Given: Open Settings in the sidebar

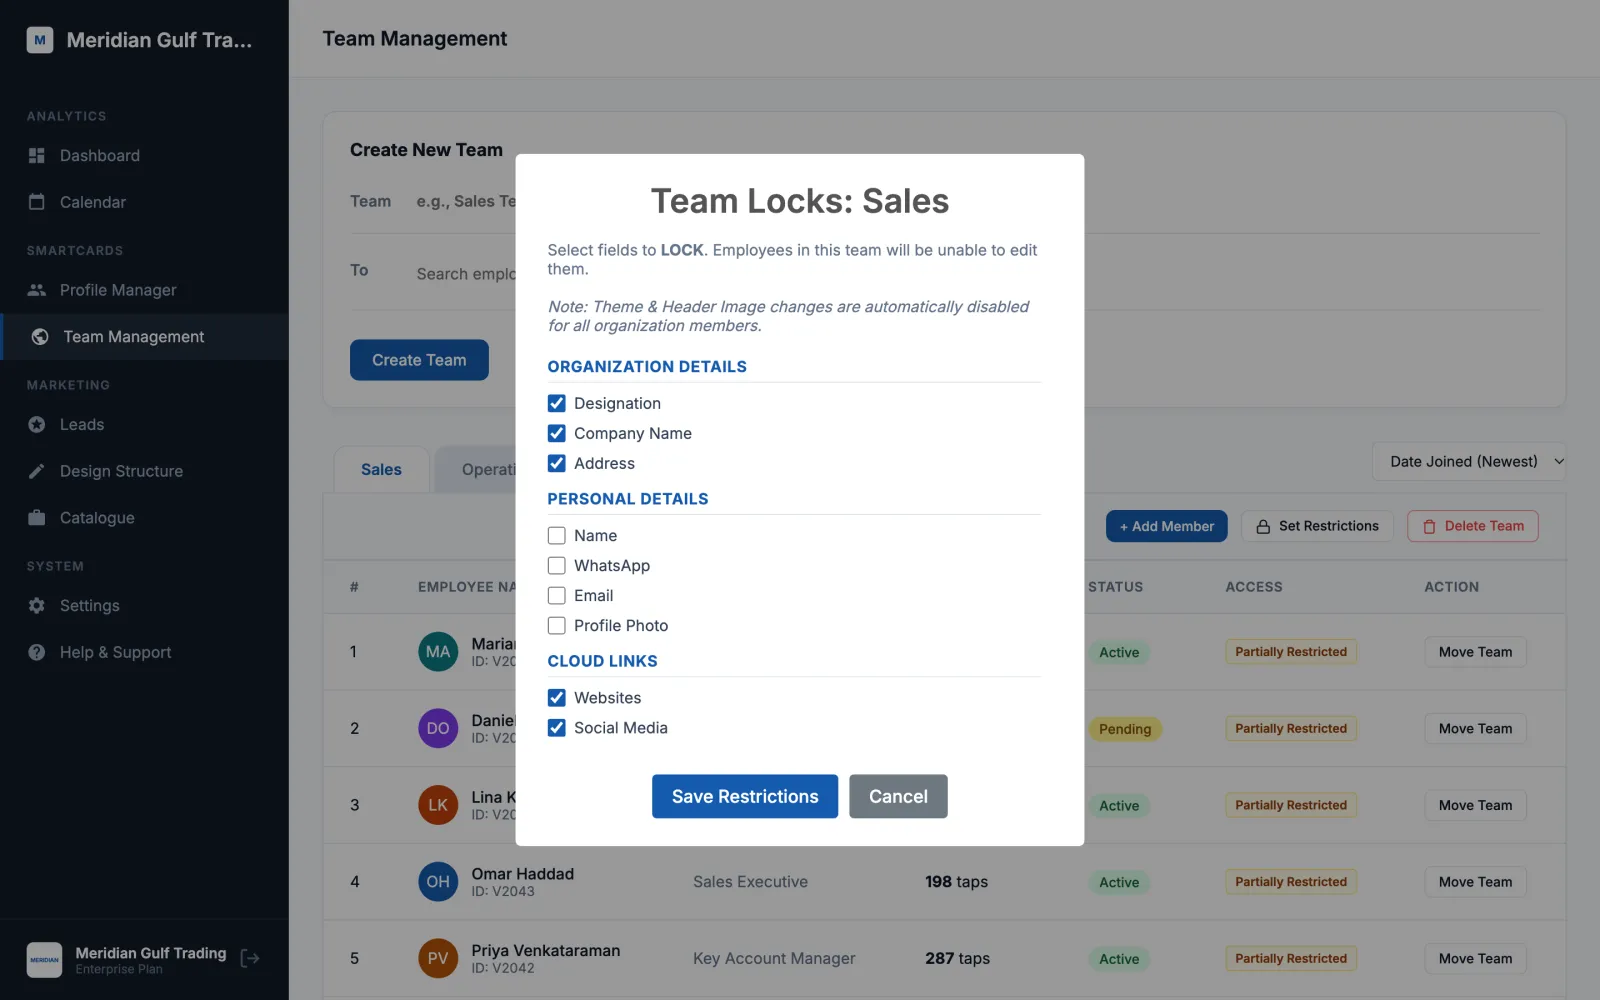Looking at the screenshot, I should 144,606.
